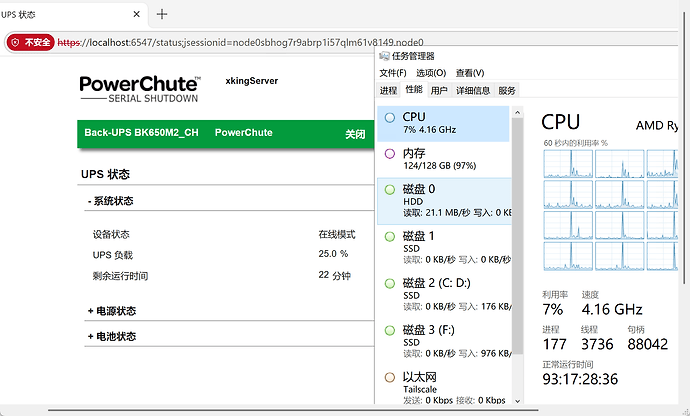Select the 内存 performance entry
This screenshot has width=690, height=416.
pyautogui.click(x=444, y=159)
